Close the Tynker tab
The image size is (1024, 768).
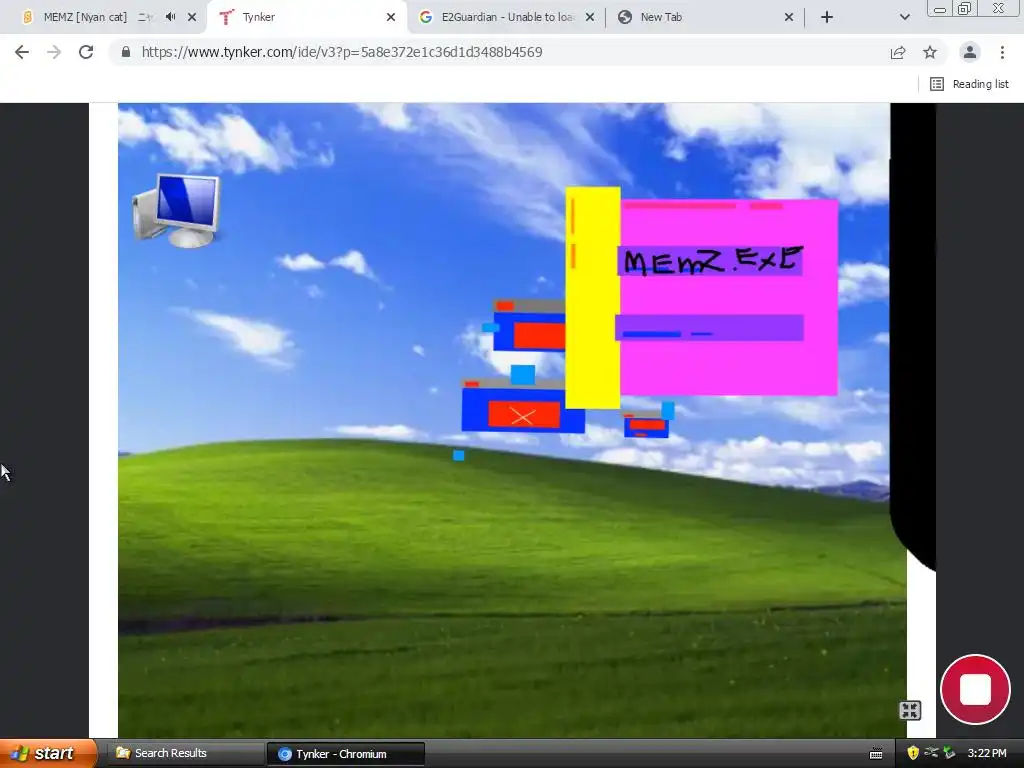pos(391,17)
